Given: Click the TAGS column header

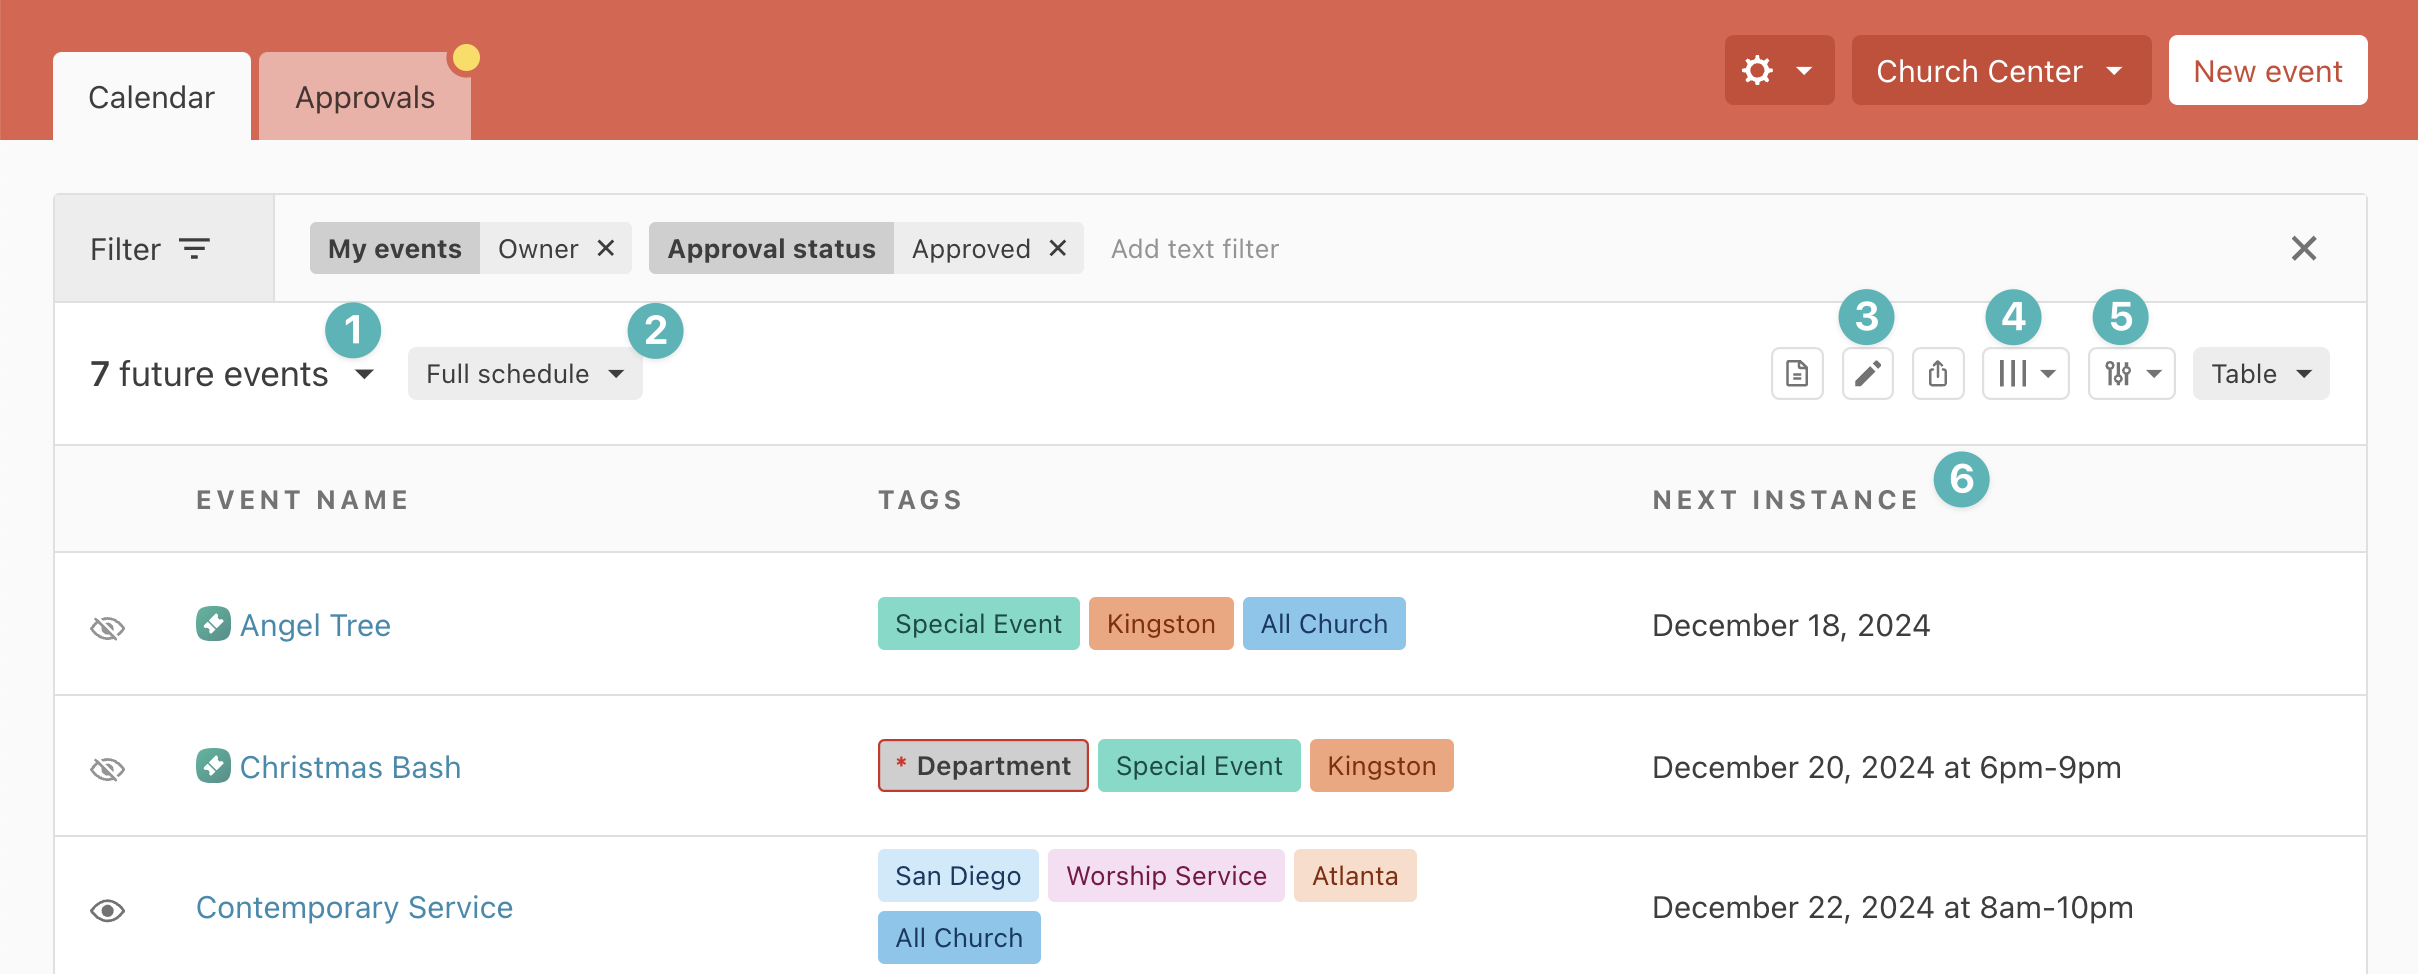Looking at the screenshot, I should pos(920,500).
